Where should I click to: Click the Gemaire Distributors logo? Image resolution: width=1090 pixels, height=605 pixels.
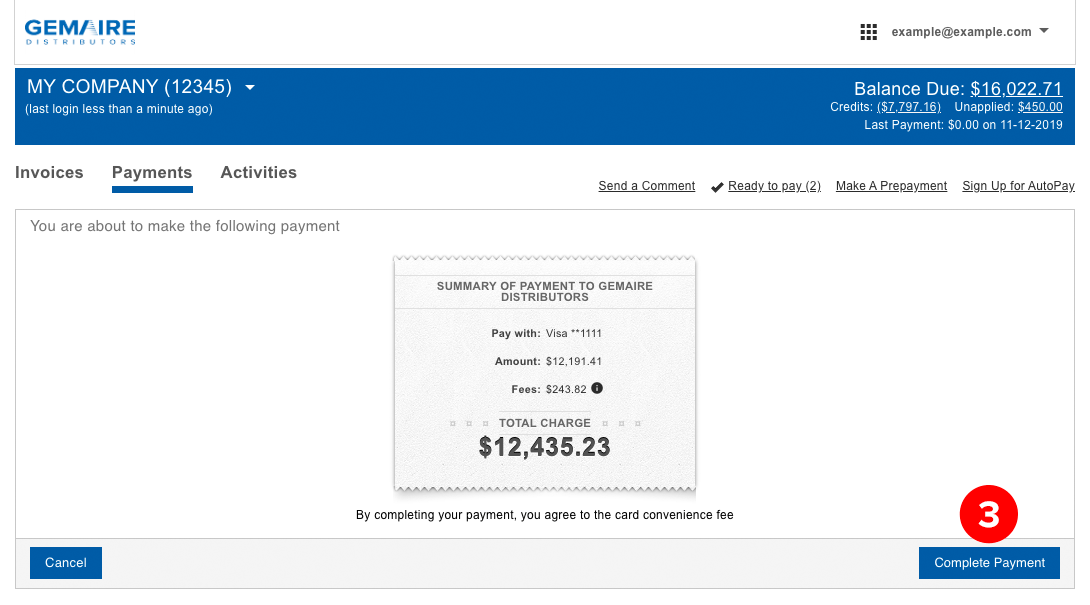point(80,32)
